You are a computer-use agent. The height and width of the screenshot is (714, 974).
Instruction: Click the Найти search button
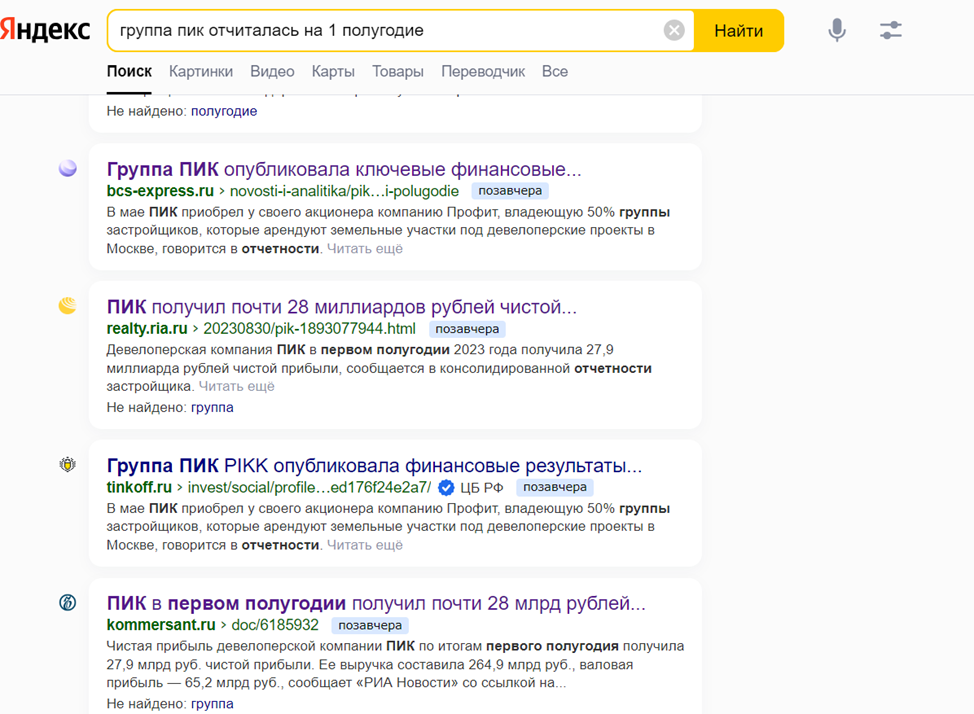[x=739, y=30]
